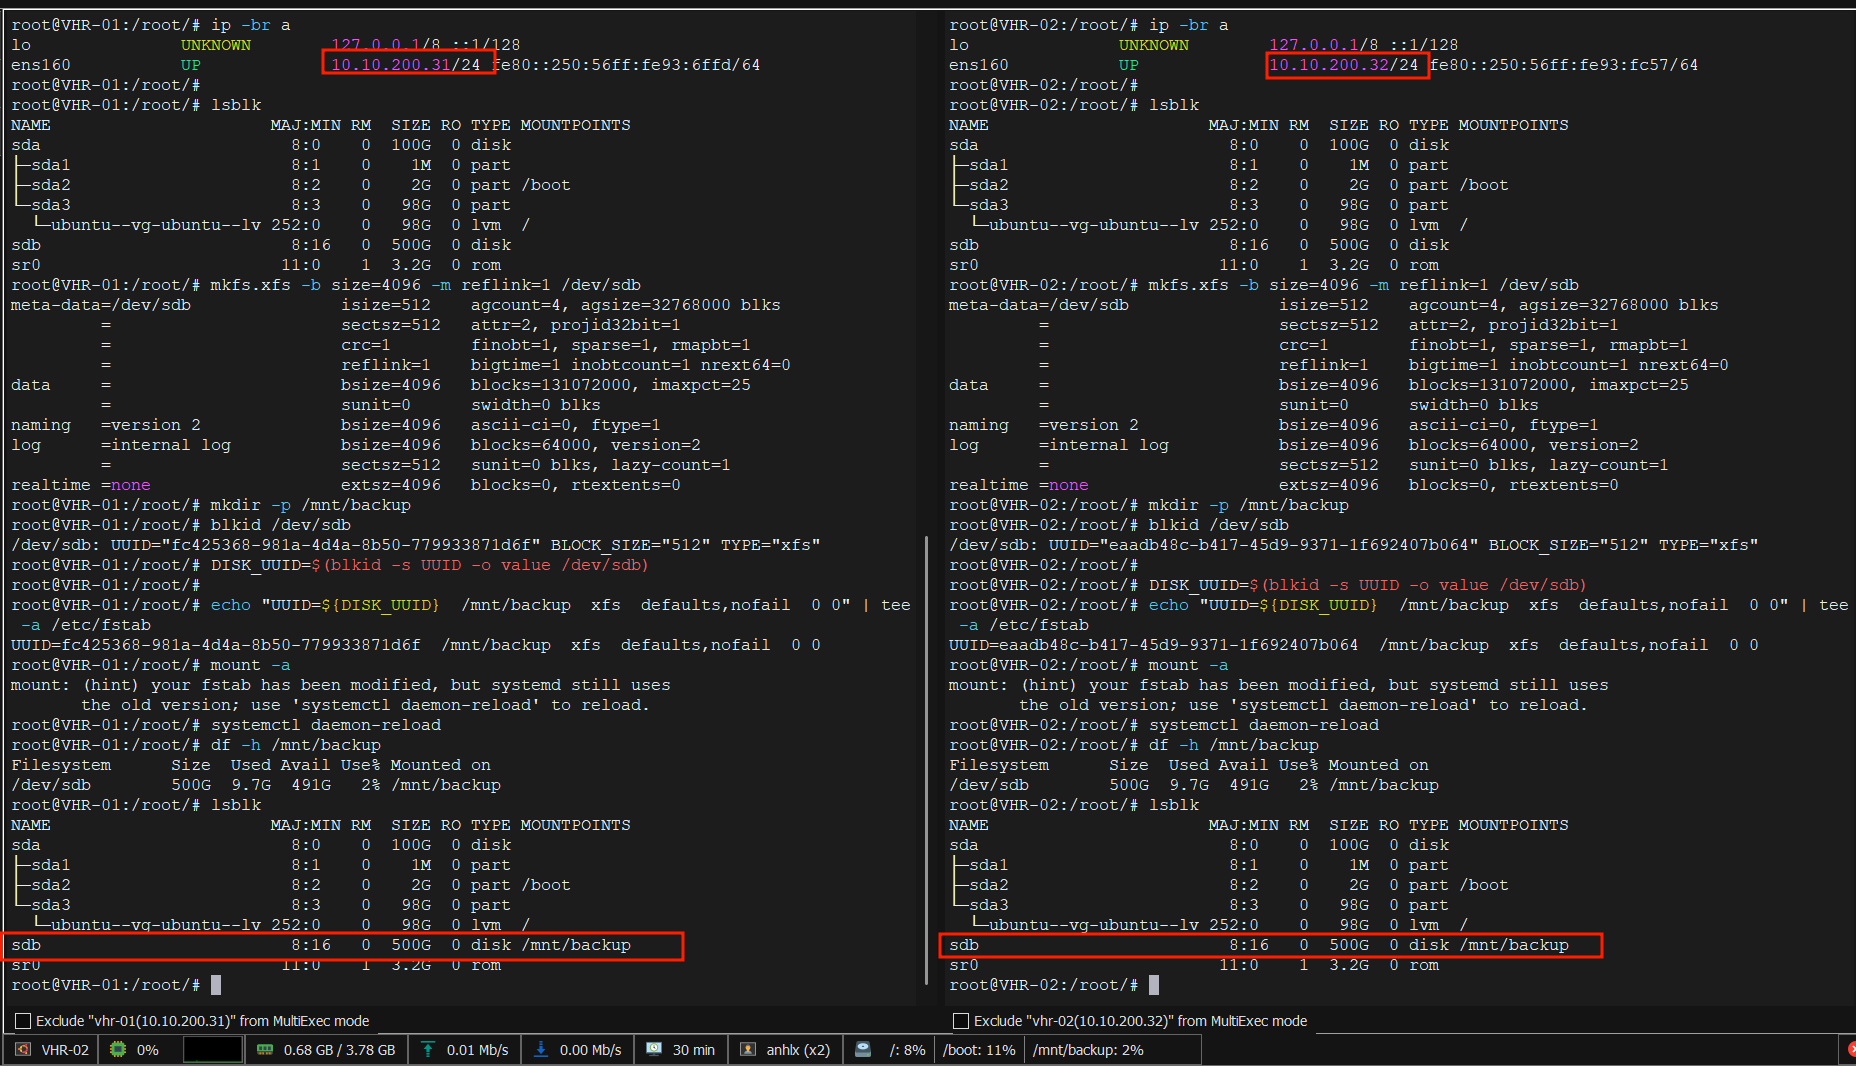Click ip -br a command in VHR-02 terminal
The width and height of the screenshot is (1856, 1066).
(1189, 25)
